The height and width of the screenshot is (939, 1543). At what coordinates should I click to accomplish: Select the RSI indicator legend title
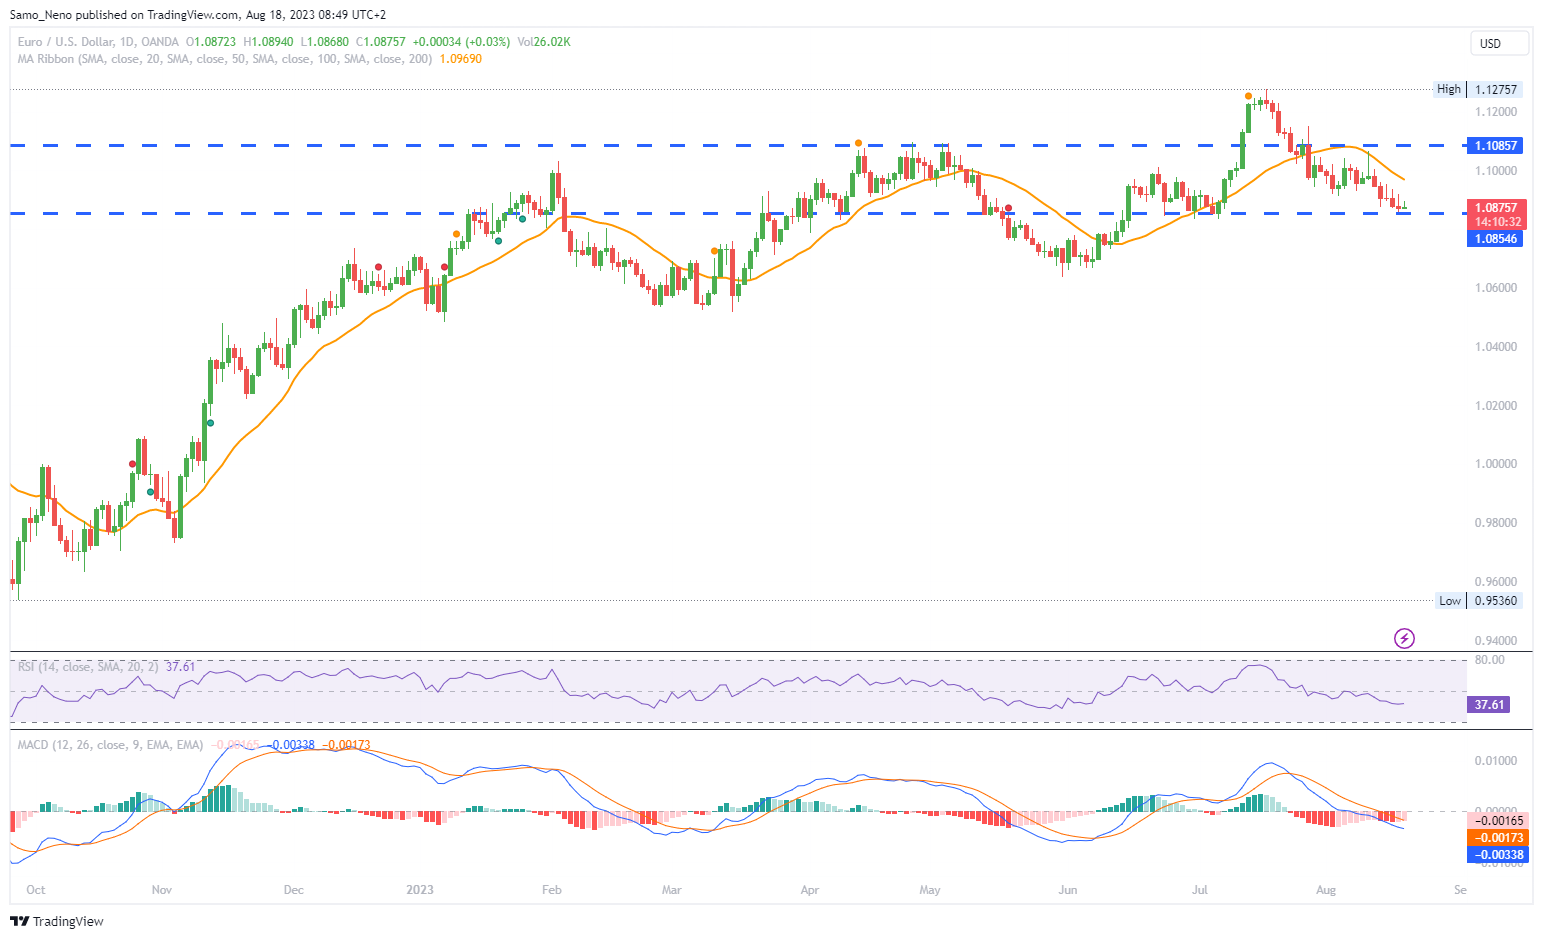point(88,667)
